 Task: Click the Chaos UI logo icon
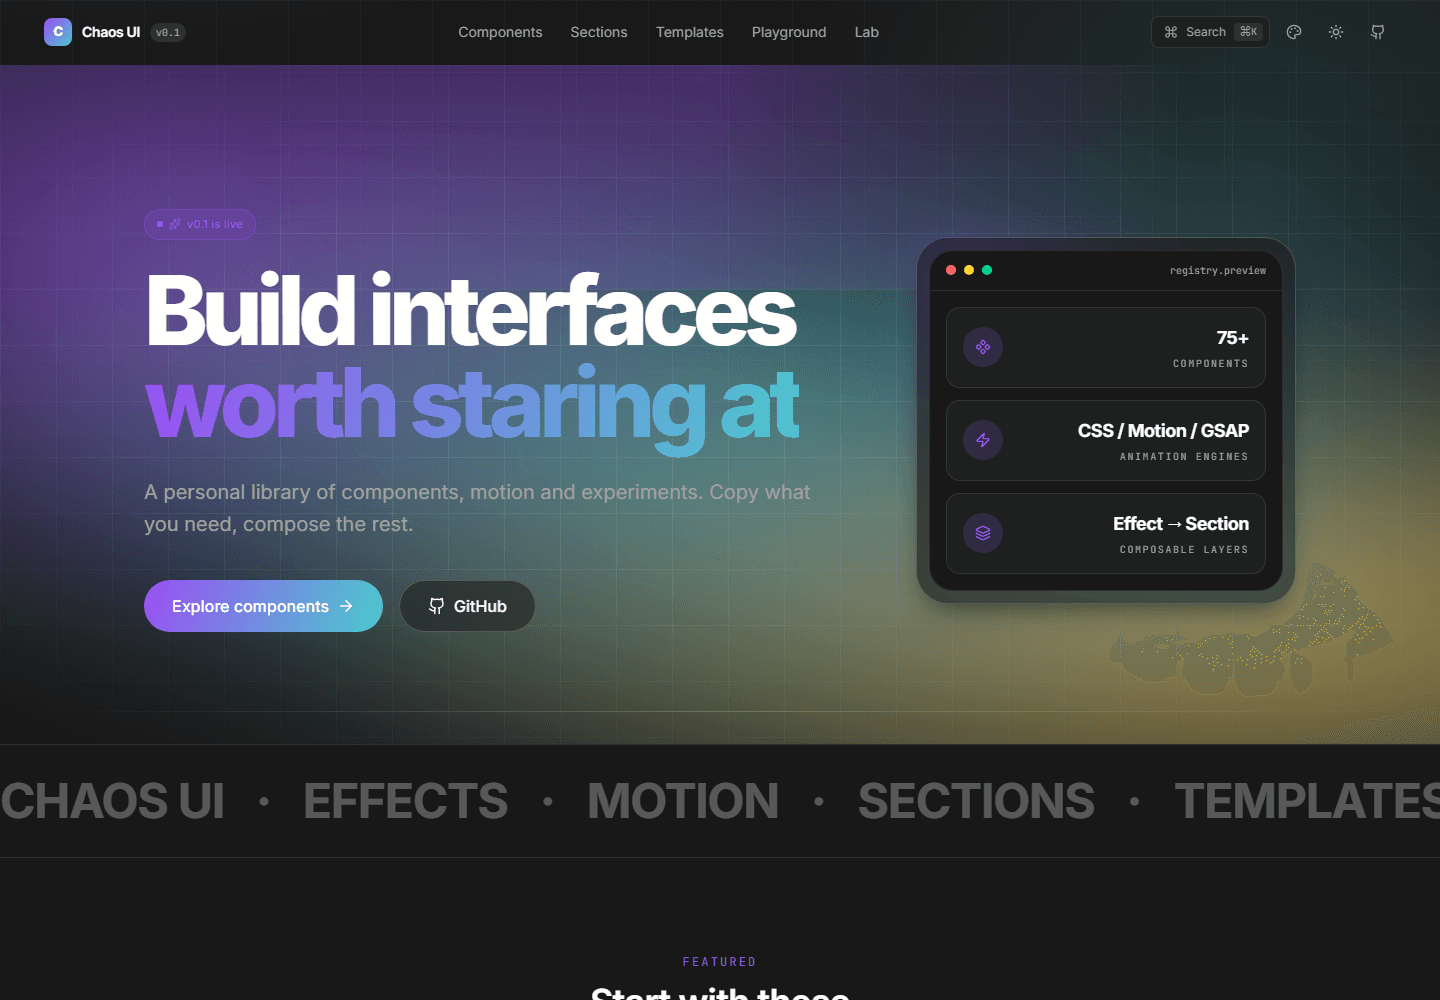(58, 32)
